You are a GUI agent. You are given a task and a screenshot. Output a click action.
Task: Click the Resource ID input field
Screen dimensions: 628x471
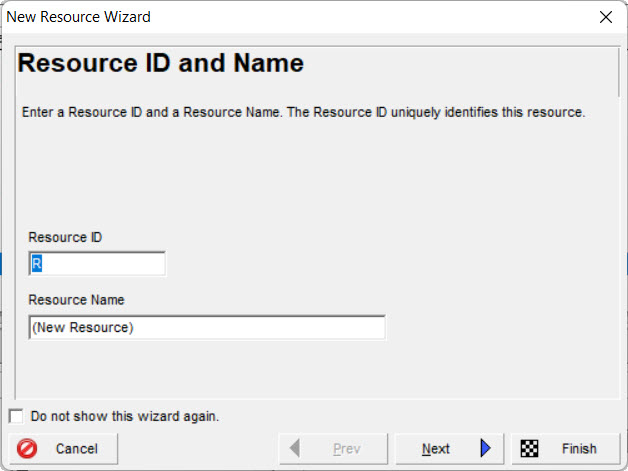97,264
